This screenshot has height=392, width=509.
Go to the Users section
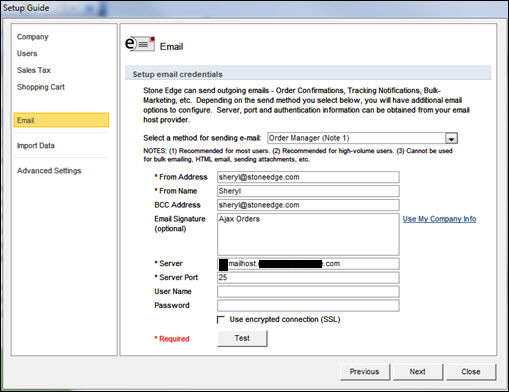tap(27, 53)
